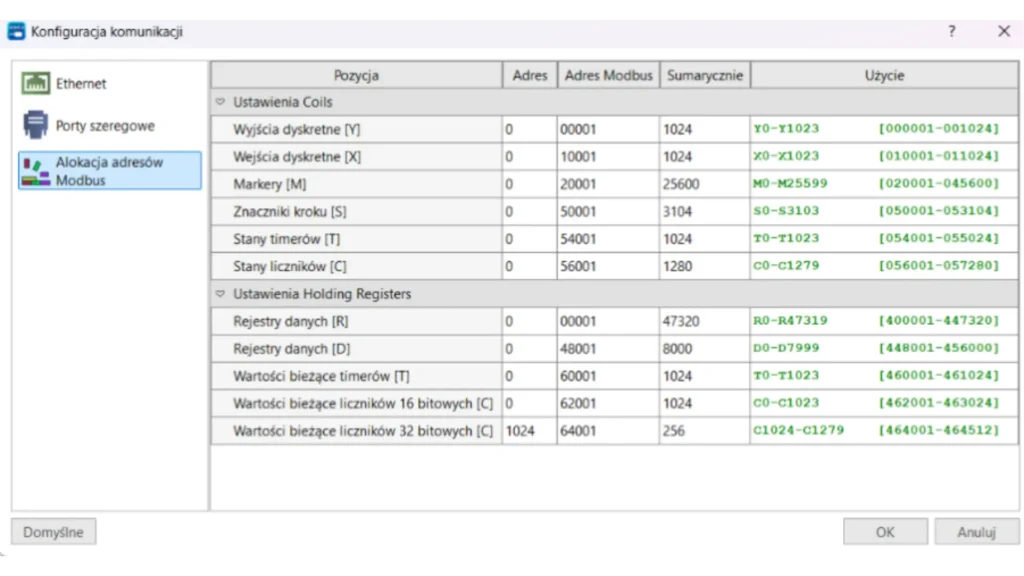Click the serial ports connector icon

click(35, 125)
